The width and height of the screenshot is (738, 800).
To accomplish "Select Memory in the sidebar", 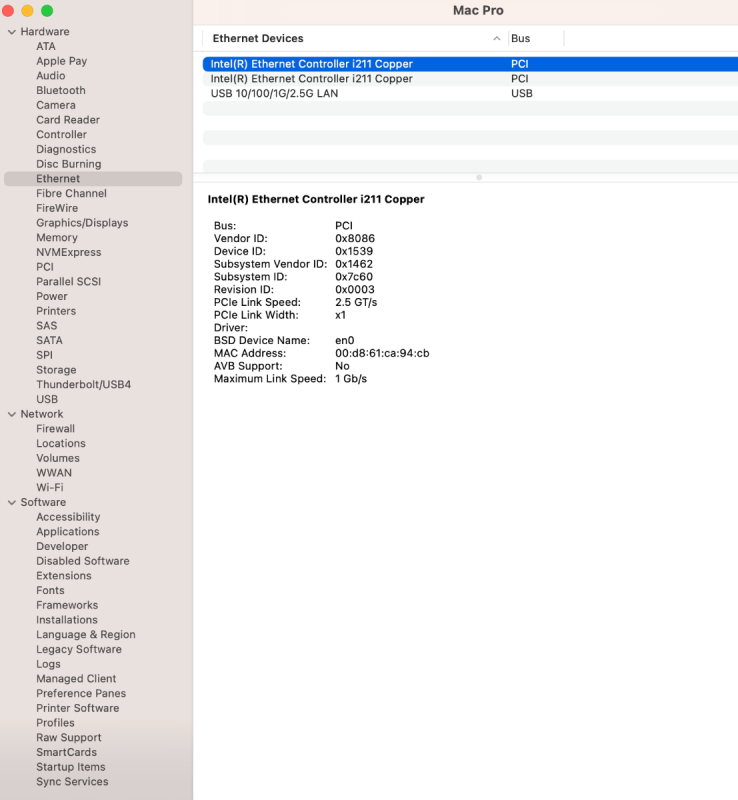I will [57, 238].
